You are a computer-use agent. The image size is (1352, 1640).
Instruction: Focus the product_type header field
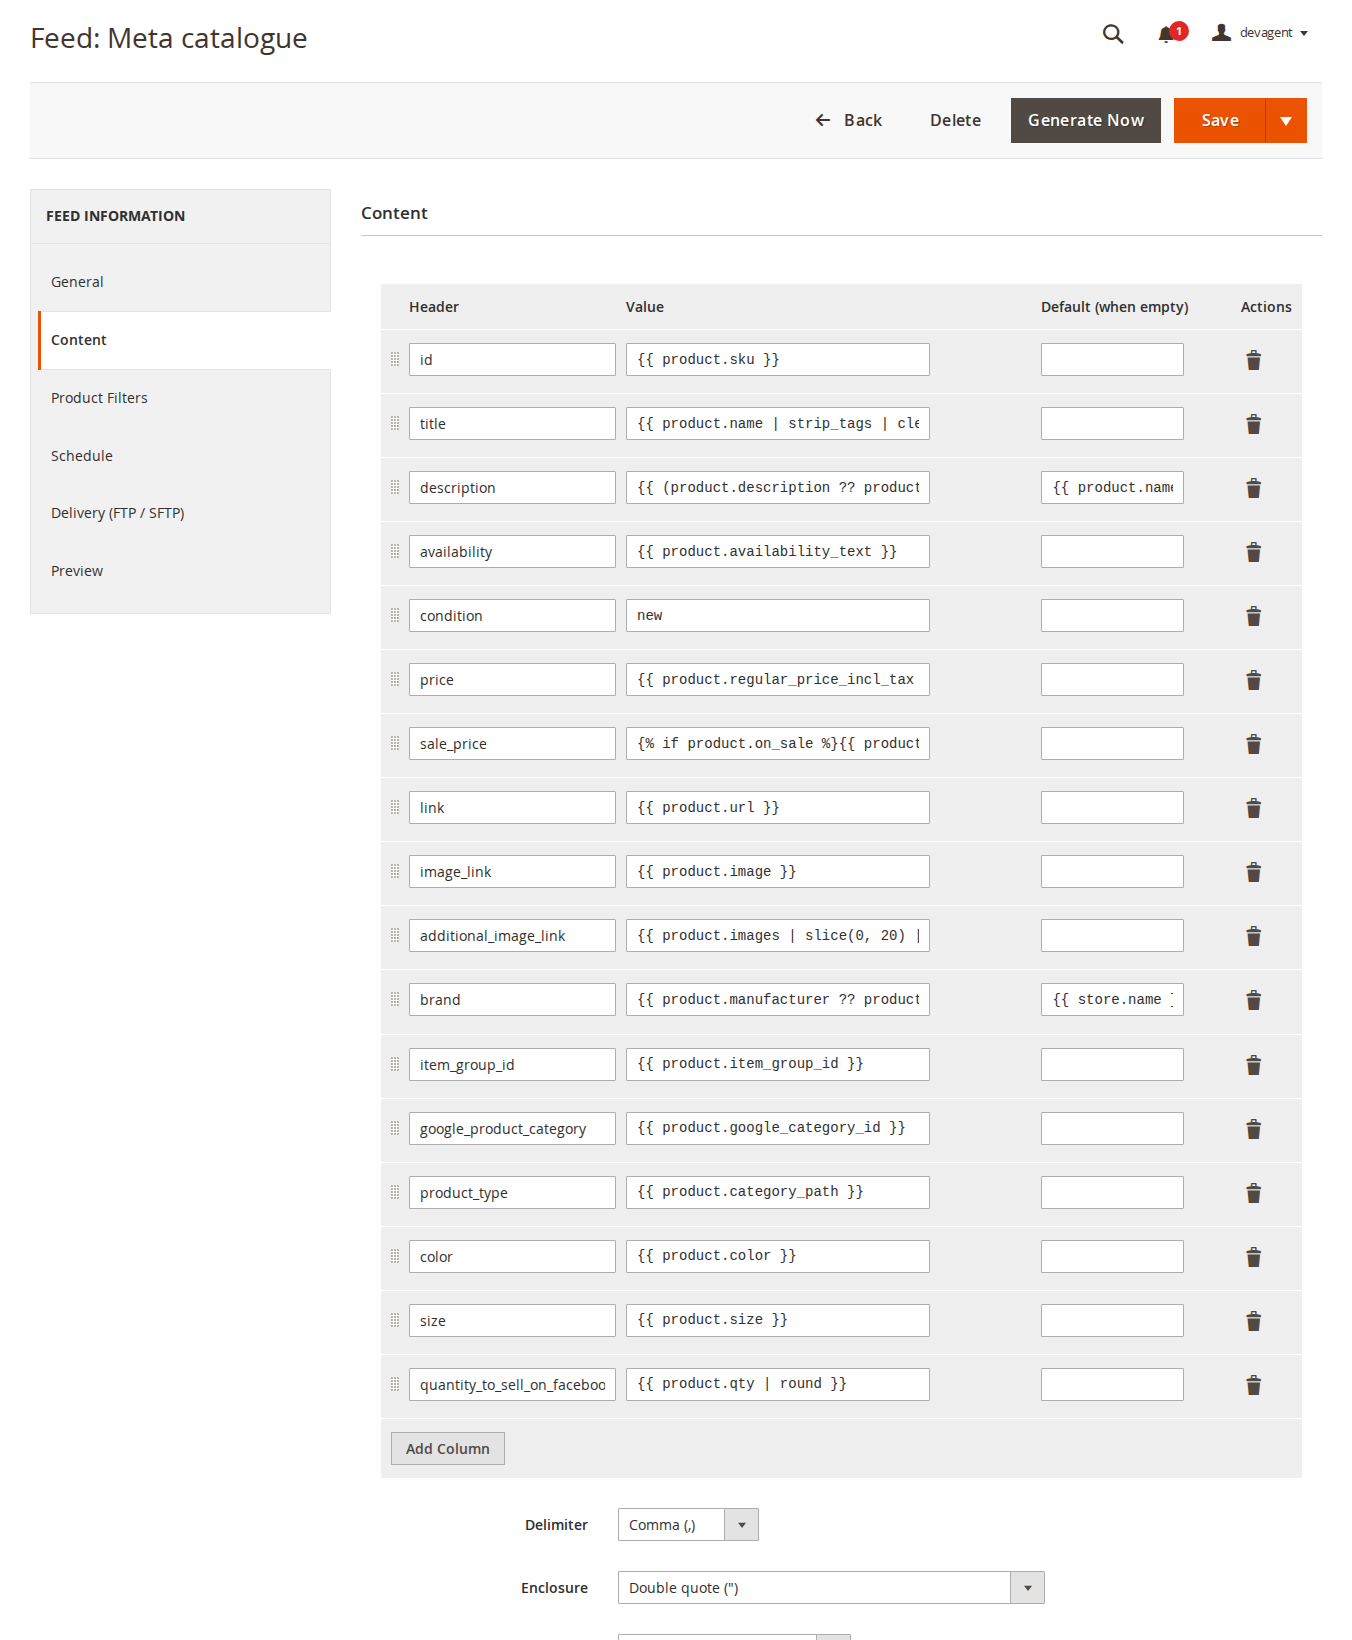coord(512,1193)
